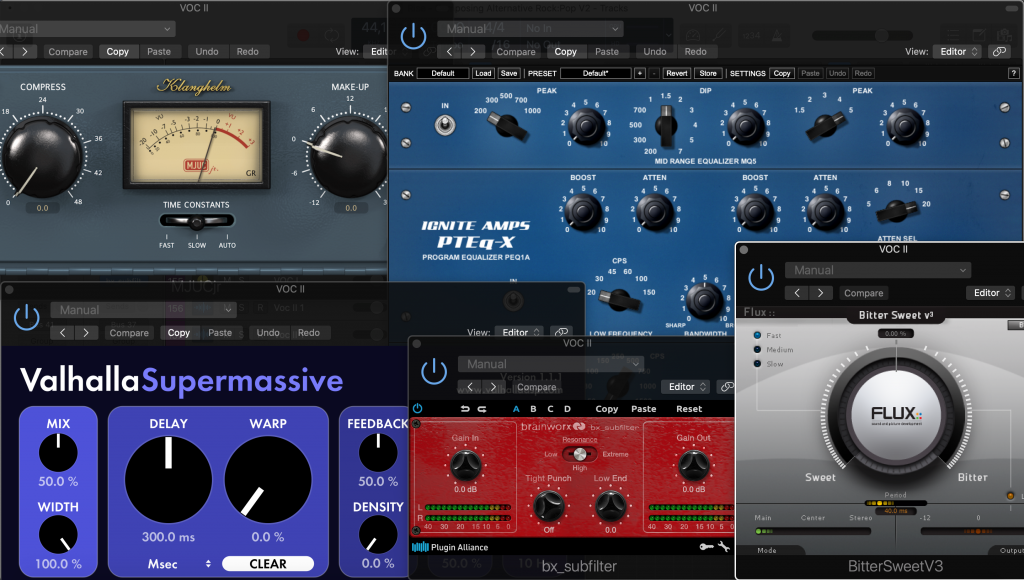Toggle power button in BitterSweet window

point(761,278)
